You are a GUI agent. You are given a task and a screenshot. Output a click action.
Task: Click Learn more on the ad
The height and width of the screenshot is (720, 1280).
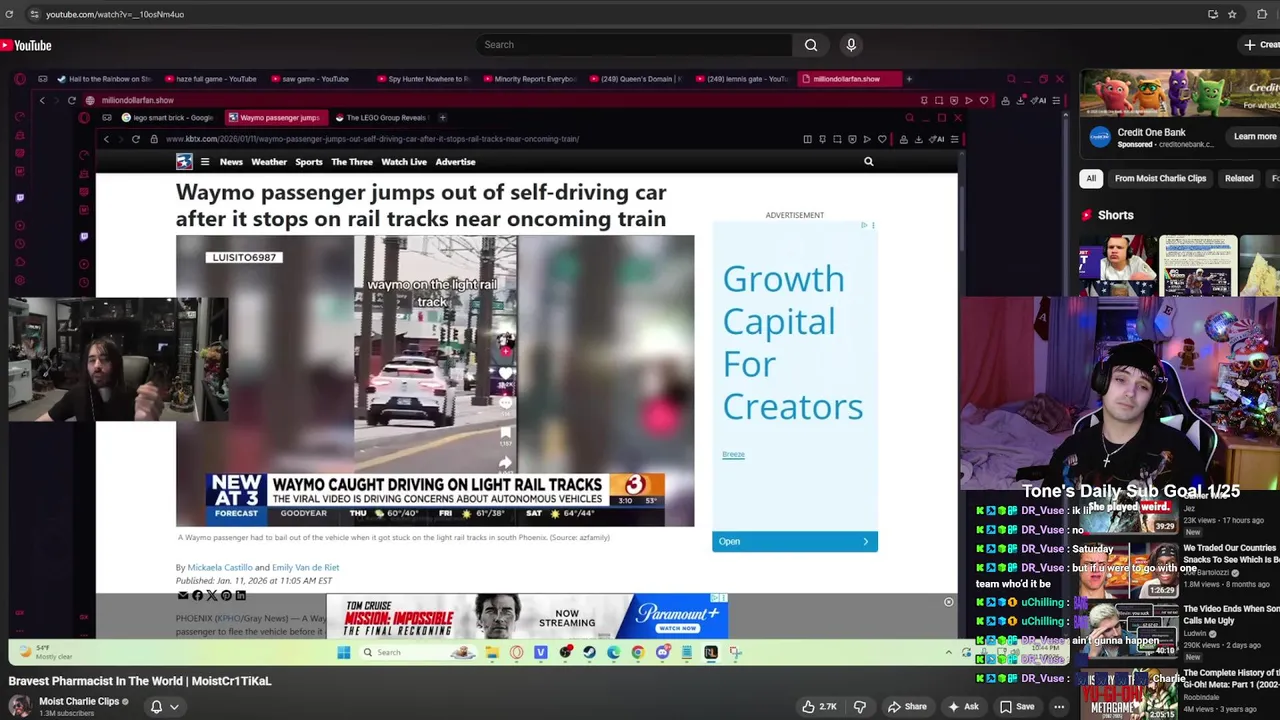point(1254,137)
